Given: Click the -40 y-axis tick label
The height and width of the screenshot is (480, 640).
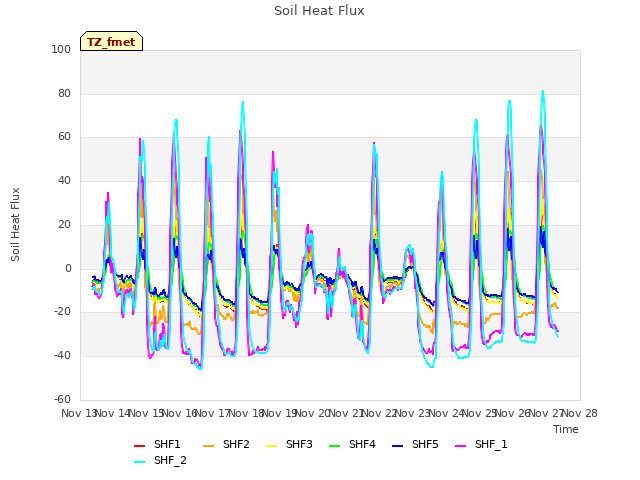Looking at the screenshot, I should [x=62, y=356].
